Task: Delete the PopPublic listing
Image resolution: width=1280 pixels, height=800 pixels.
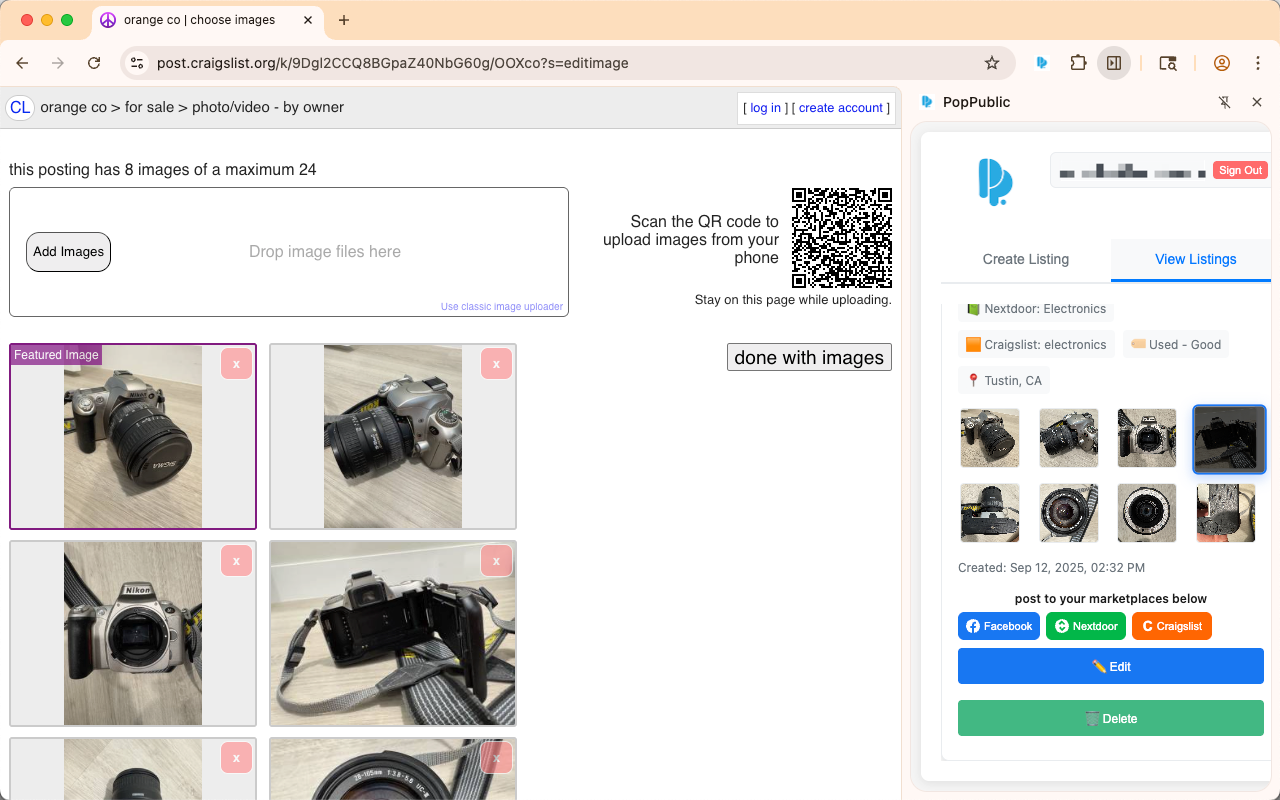Action: [1111, 718]
